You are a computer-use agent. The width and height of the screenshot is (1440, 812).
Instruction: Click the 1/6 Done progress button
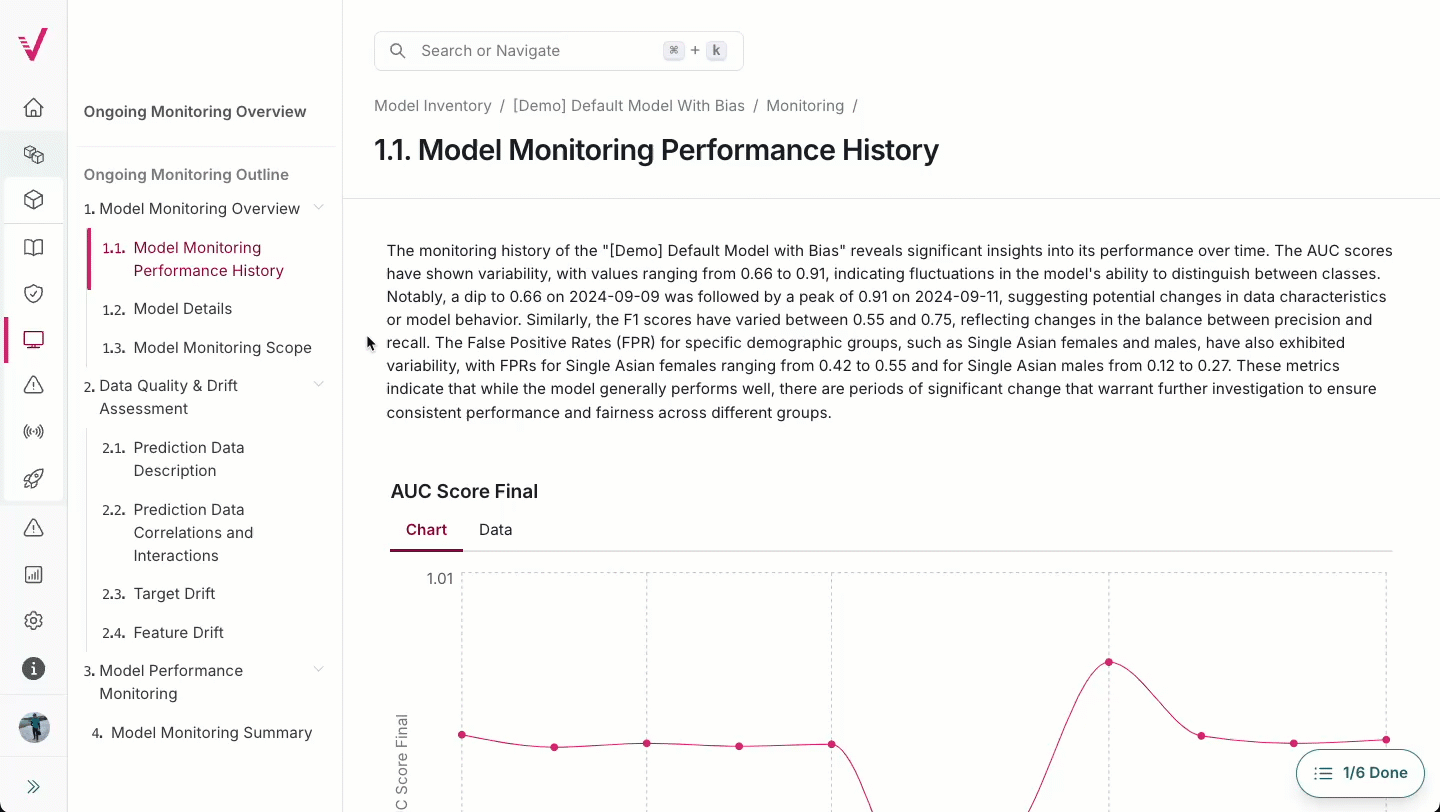pos(1360,773)
